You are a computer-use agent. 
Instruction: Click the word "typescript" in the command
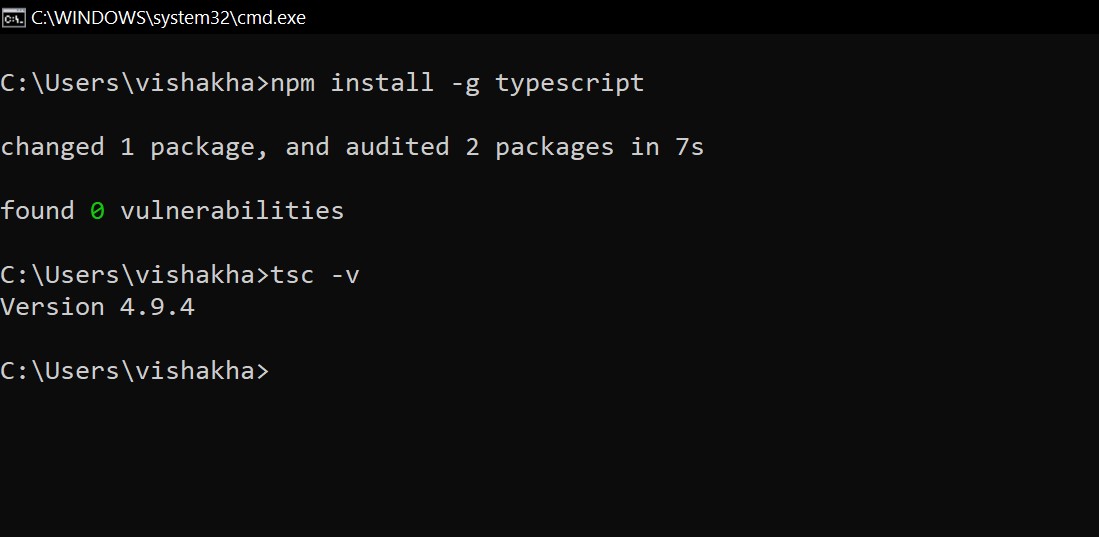pyautogui.click(x=570, y=83)
